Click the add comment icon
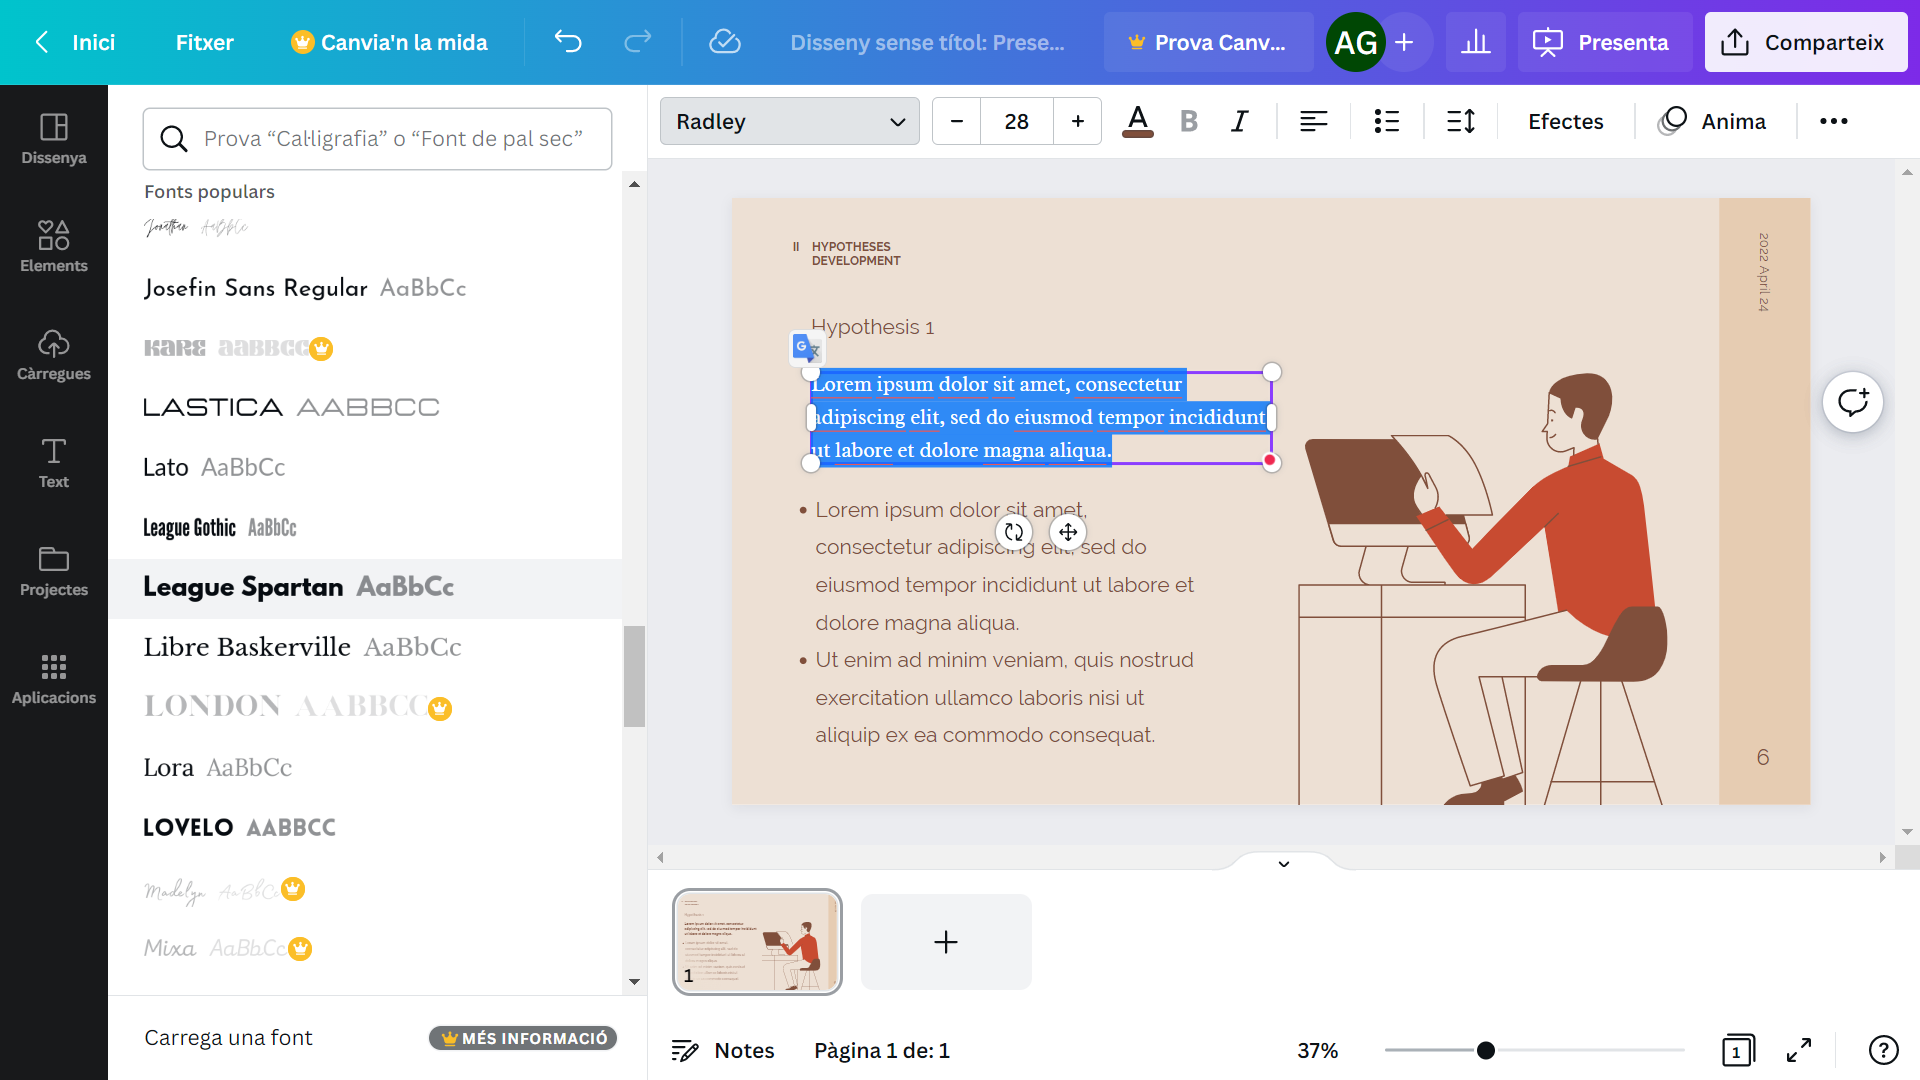Image resolution: width=1920 pixels, height=1080 pixels. (1852, 402)
